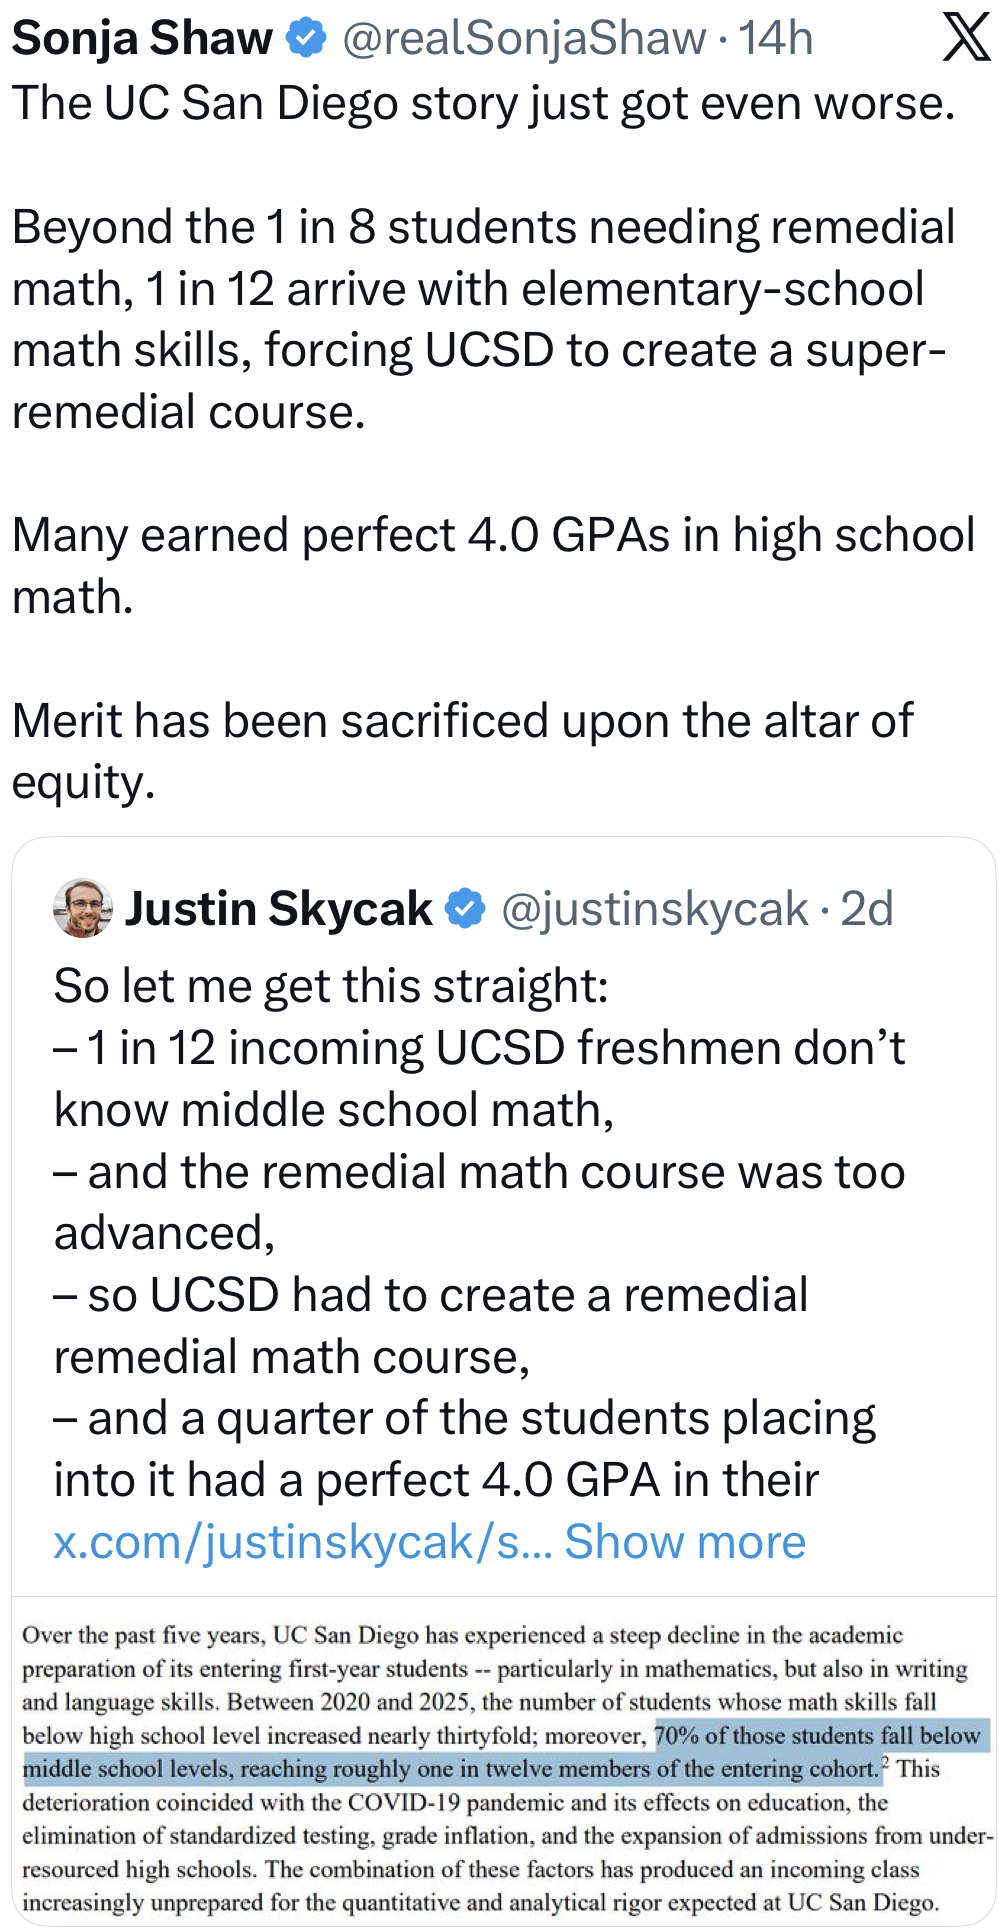The image size is (999, 1929).
Task: Click Justin Skycak's profile picture
Action: coord(82,908)
